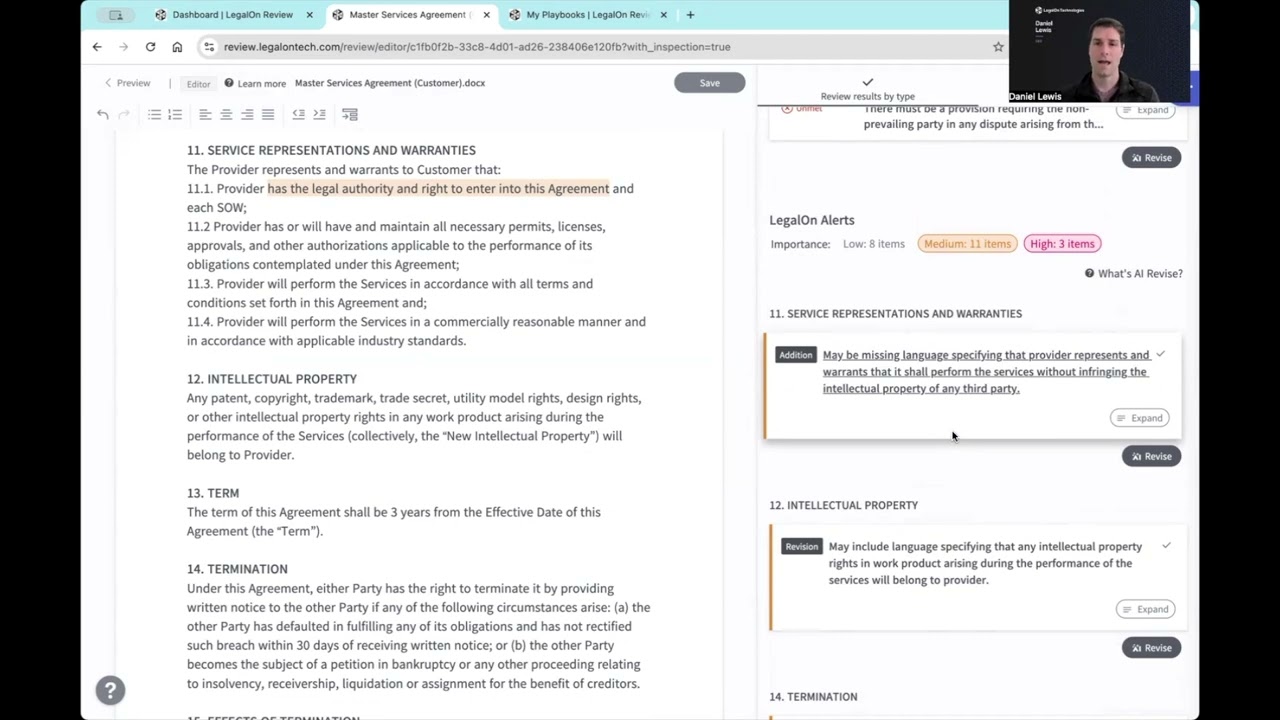Click the presenter webcam video thumbnail
1280x720 pixels.
pos(1099,52)
